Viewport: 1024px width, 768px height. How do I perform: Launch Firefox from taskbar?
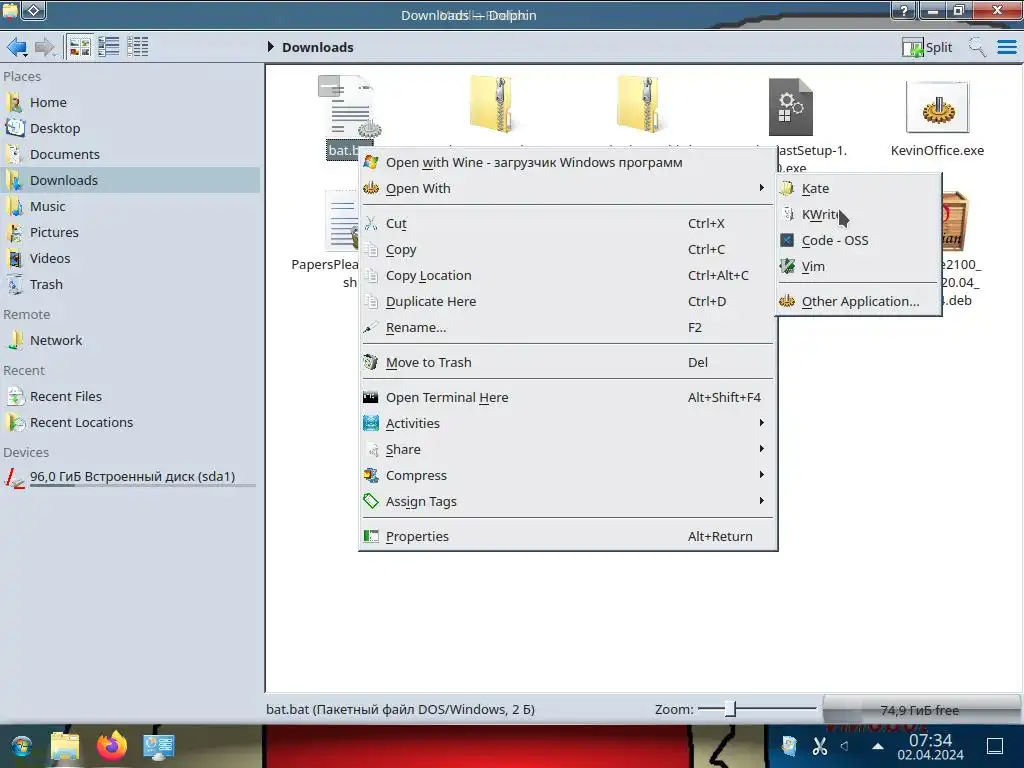pos(112,746)
